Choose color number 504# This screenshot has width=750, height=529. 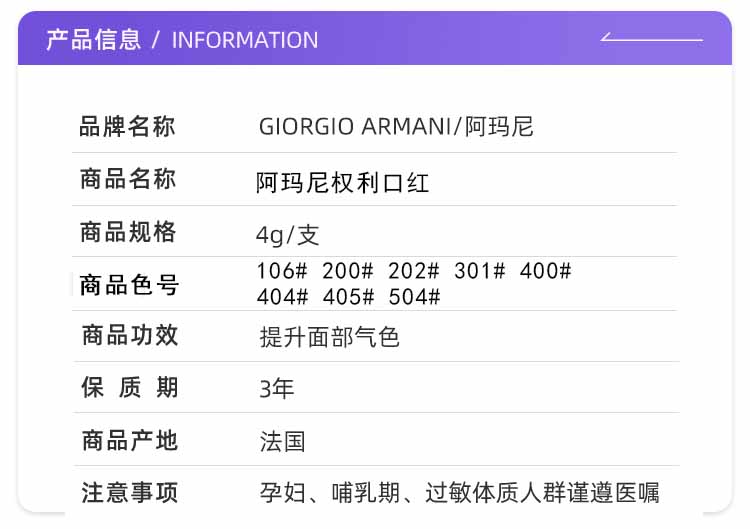pos(414,297)
